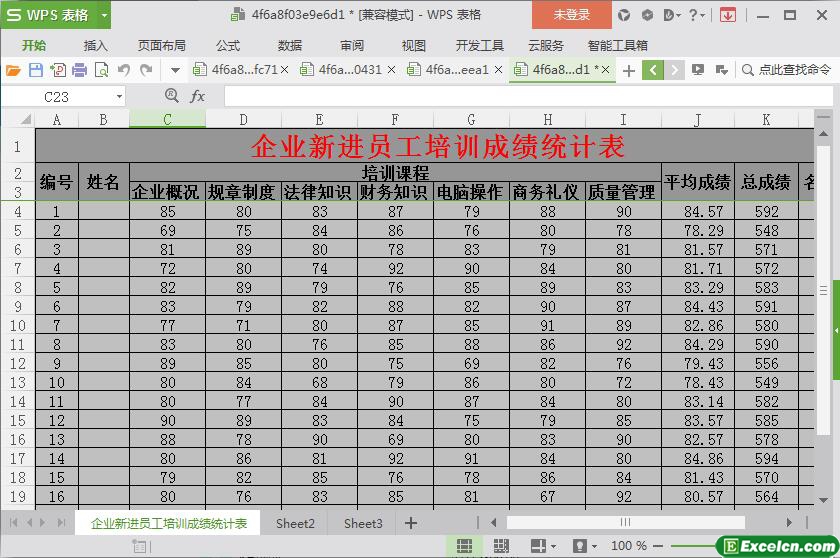Click the 未登录 sign-in button

pos(572,15)
